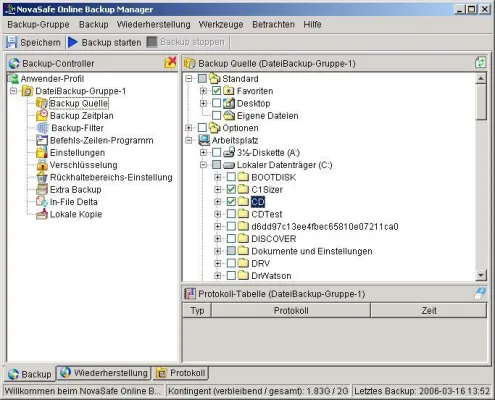Expand the DrWatson folder
495x400 pixels.
point(218,276)
